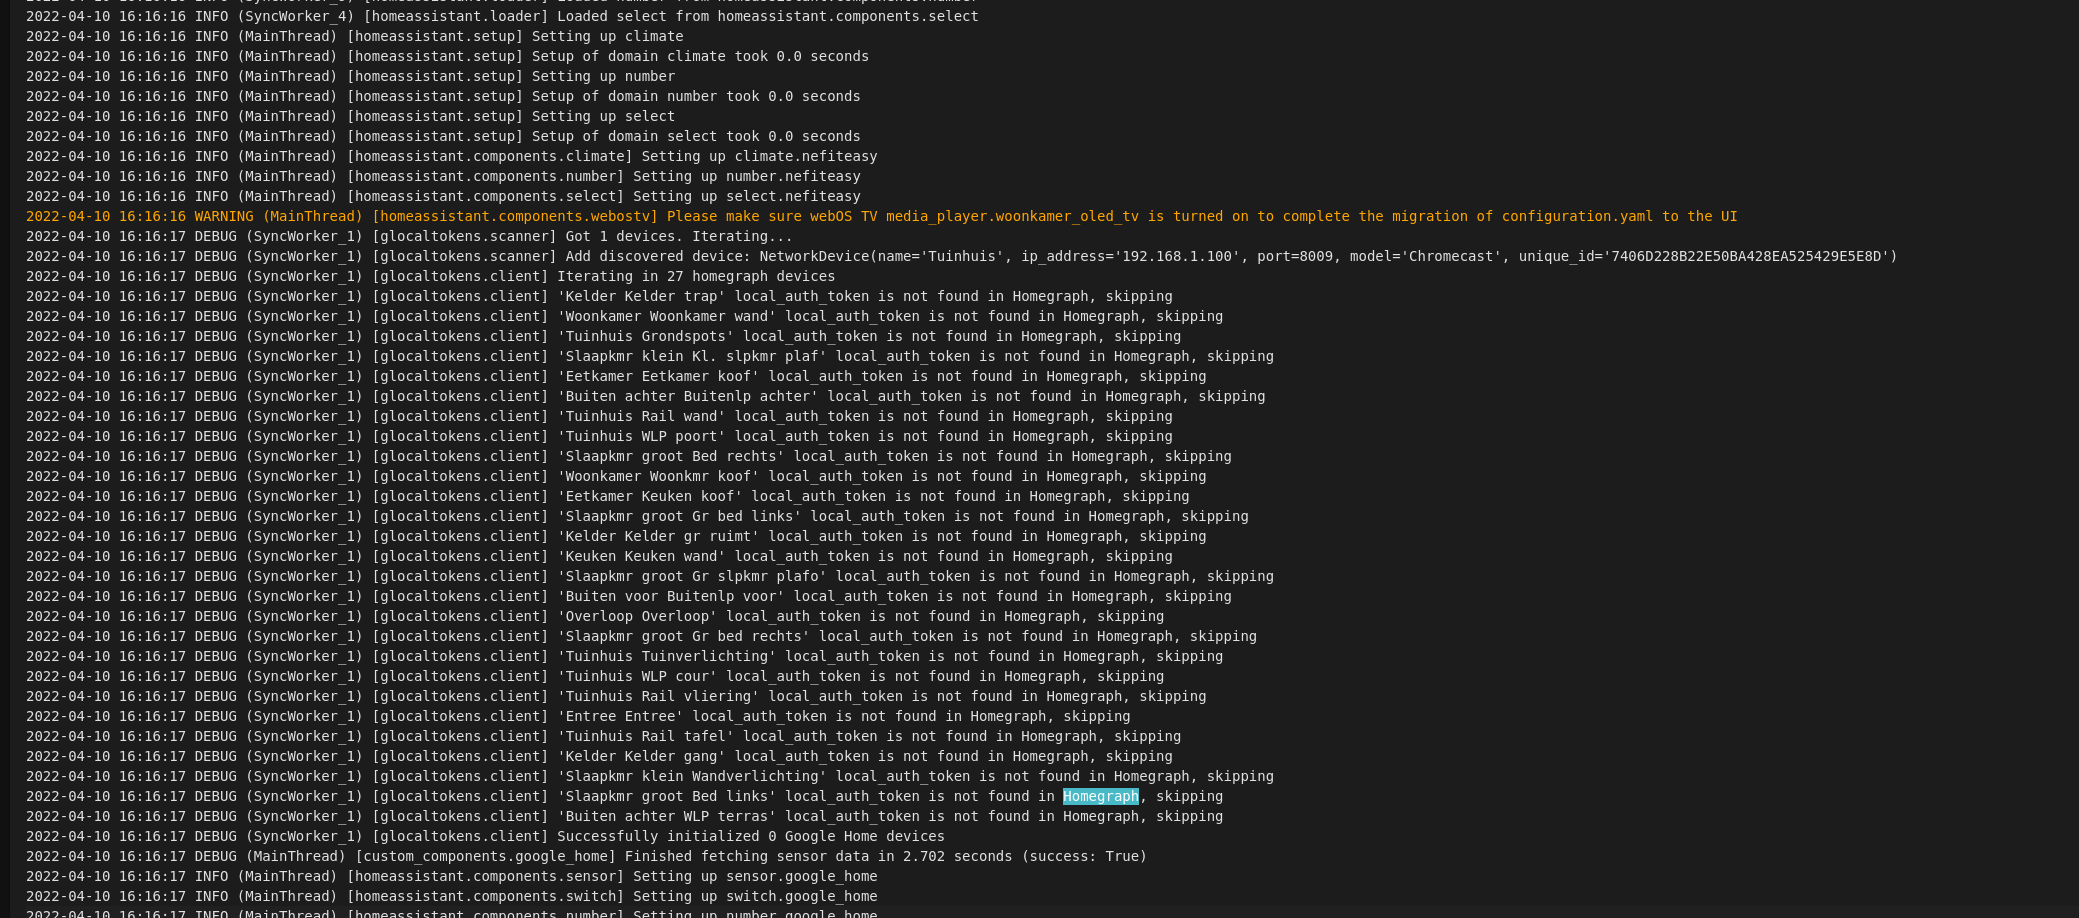Click the 'Buiten voor Buitenlp voor' entry
Image resolution: width=2079 pixels, height=918 pixels.
click(x=629, y=597)
